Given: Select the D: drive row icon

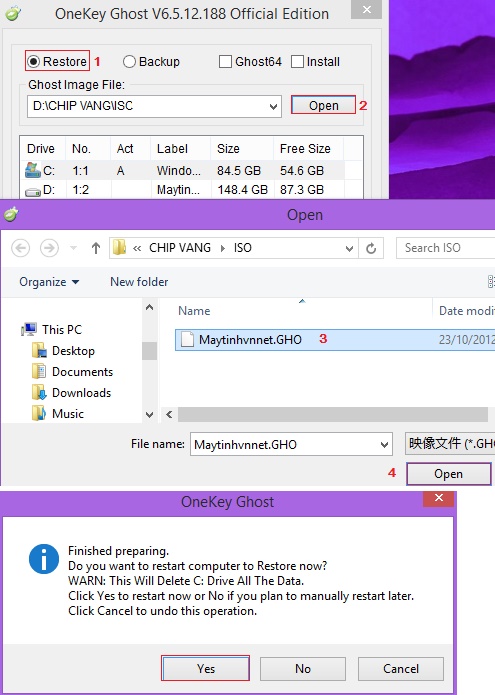Looking at the screenshot, I should [32, 191].
